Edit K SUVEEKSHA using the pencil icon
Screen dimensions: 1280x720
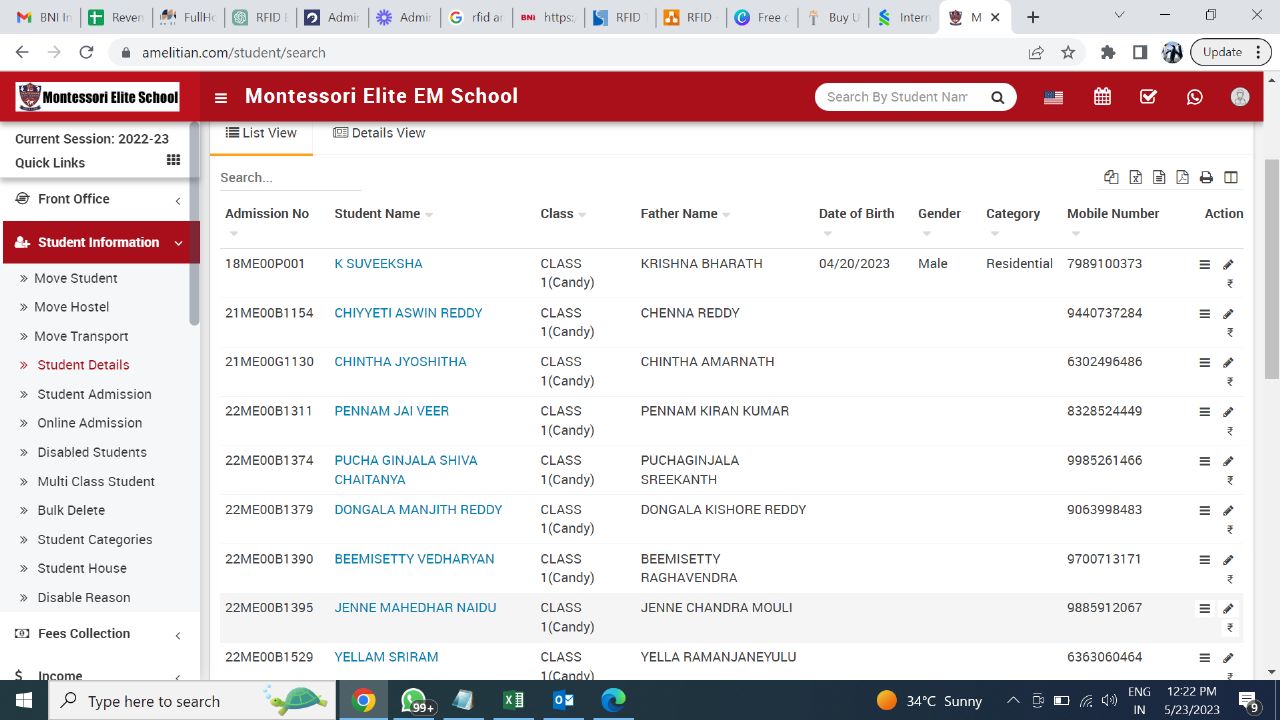(1228, 264)
